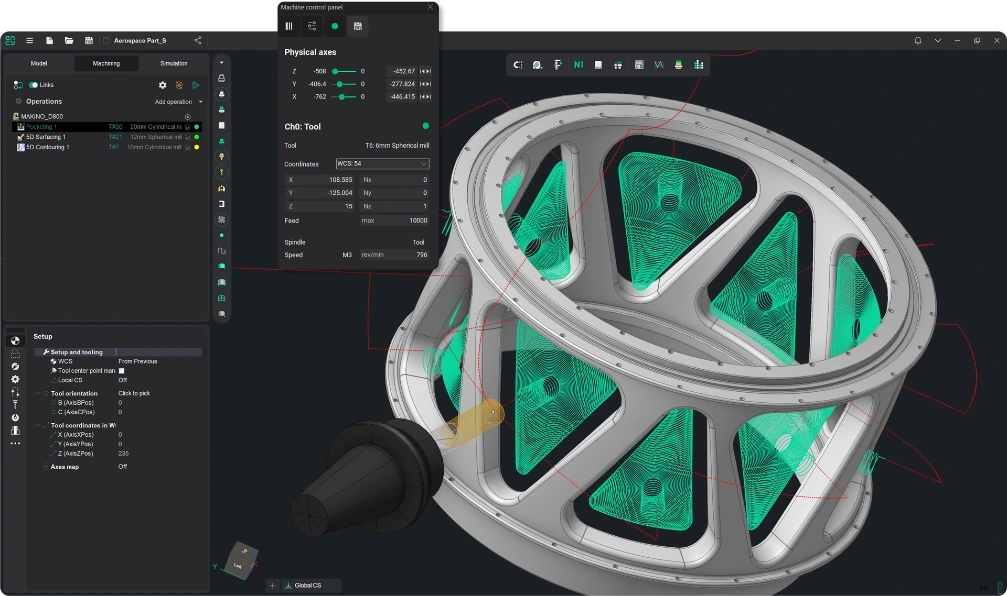Check the Tool center point management checkbox
Viewport: 1007px width, 596px height.
pos(122,371)
